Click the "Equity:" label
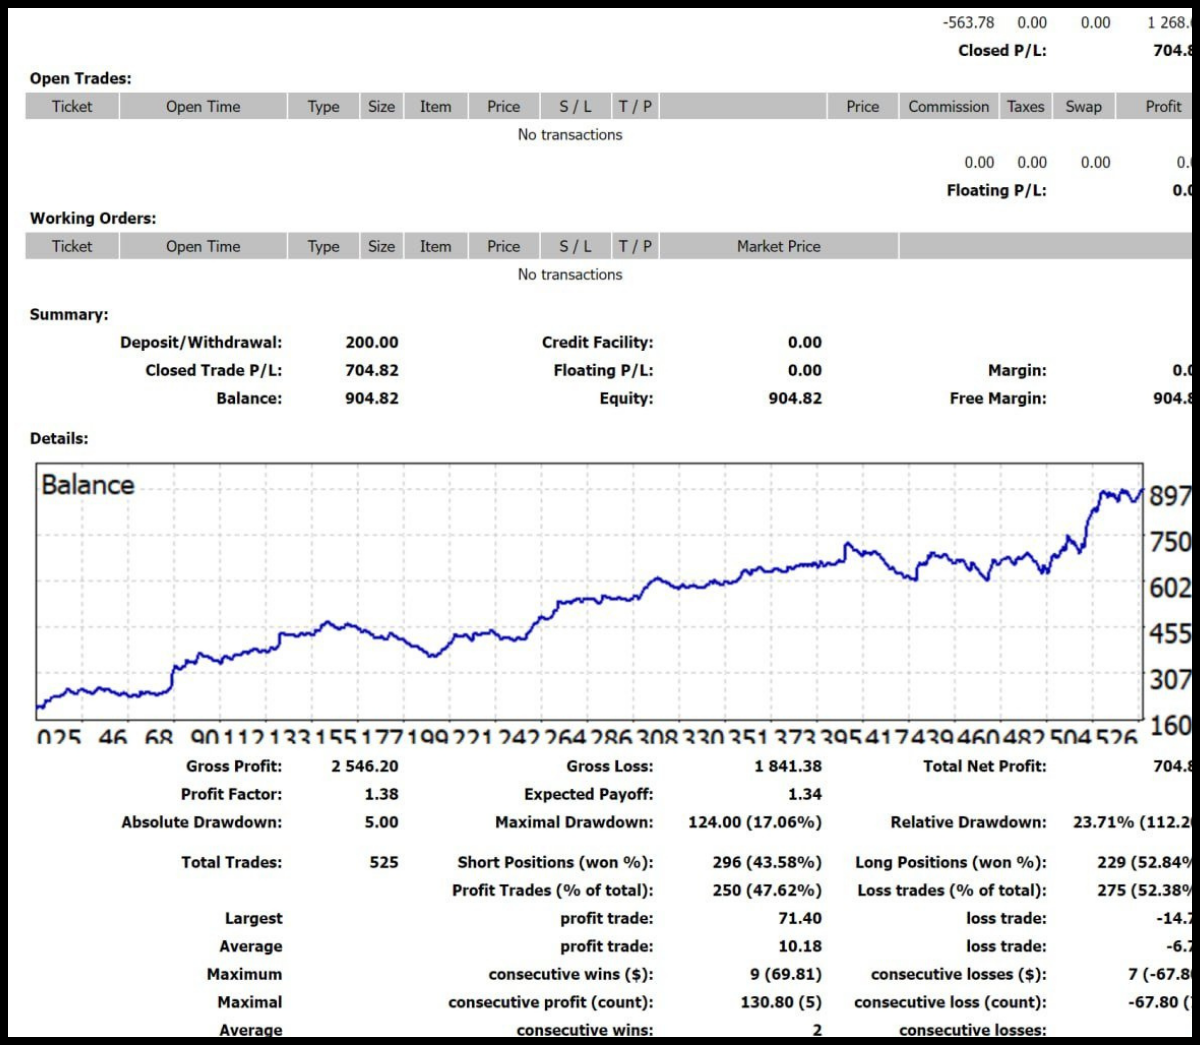Viewport: 1200px width, 1045px height. pos(626,398)
